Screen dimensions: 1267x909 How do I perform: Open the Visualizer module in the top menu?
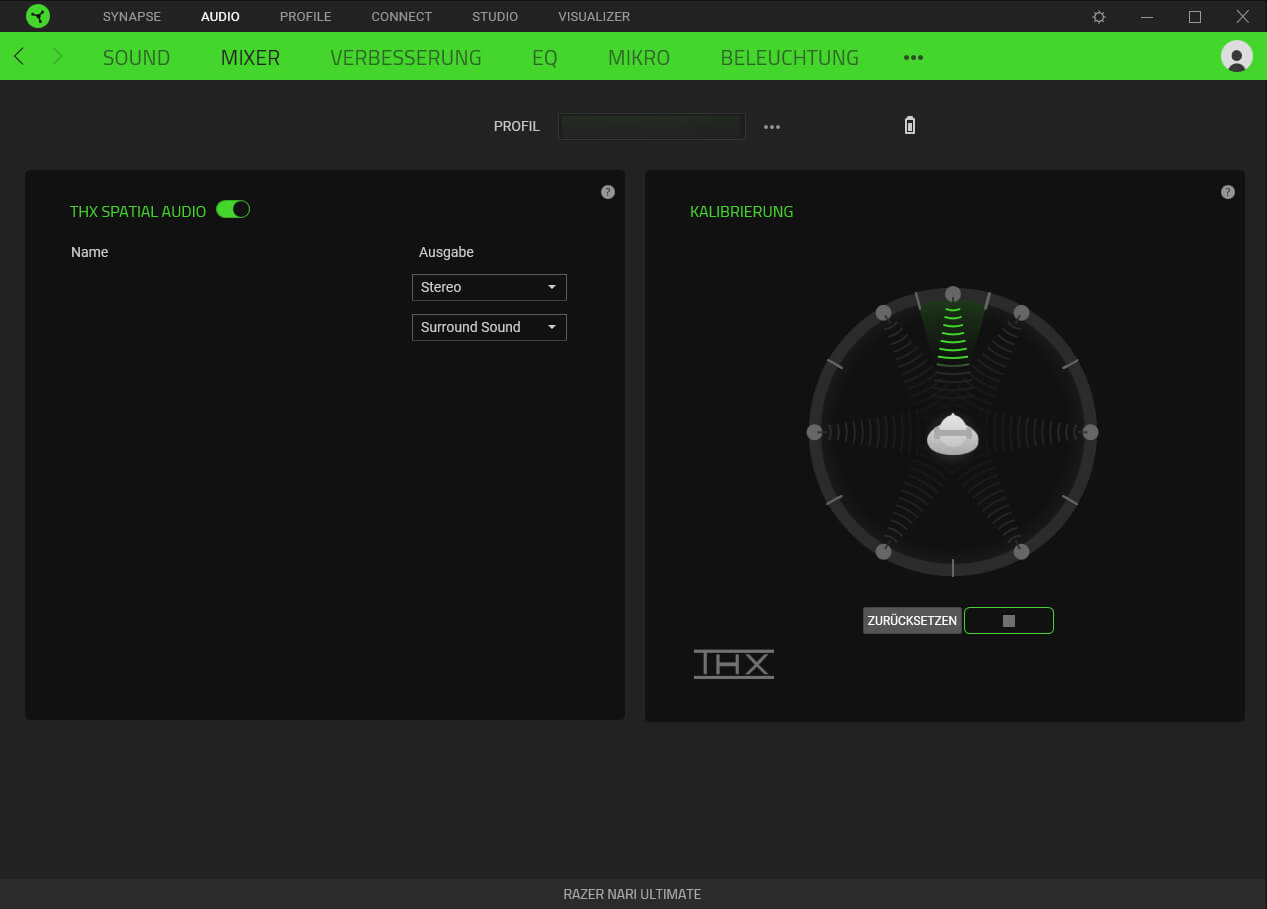[594, 17]
